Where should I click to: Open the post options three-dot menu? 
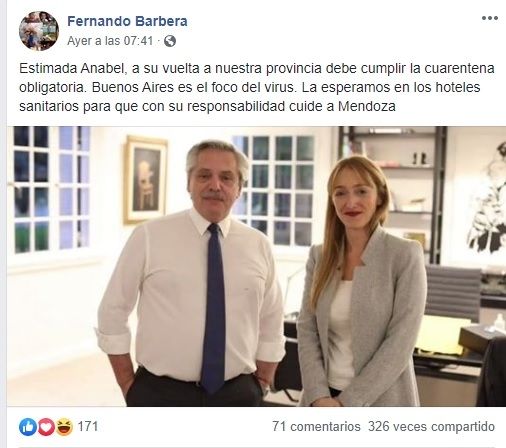490,18
